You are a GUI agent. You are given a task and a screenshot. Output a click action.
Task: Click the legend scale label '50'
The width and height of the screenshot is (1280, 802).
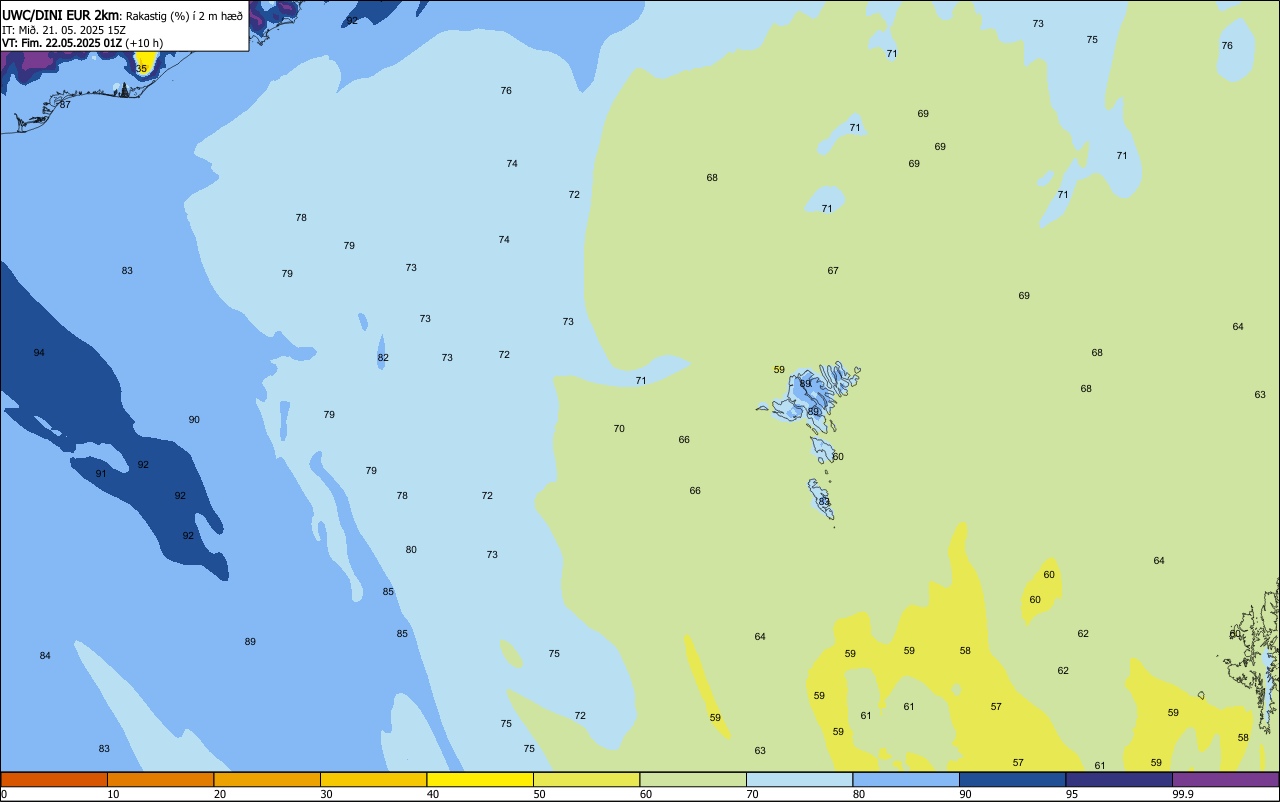(x=539, y=794)
